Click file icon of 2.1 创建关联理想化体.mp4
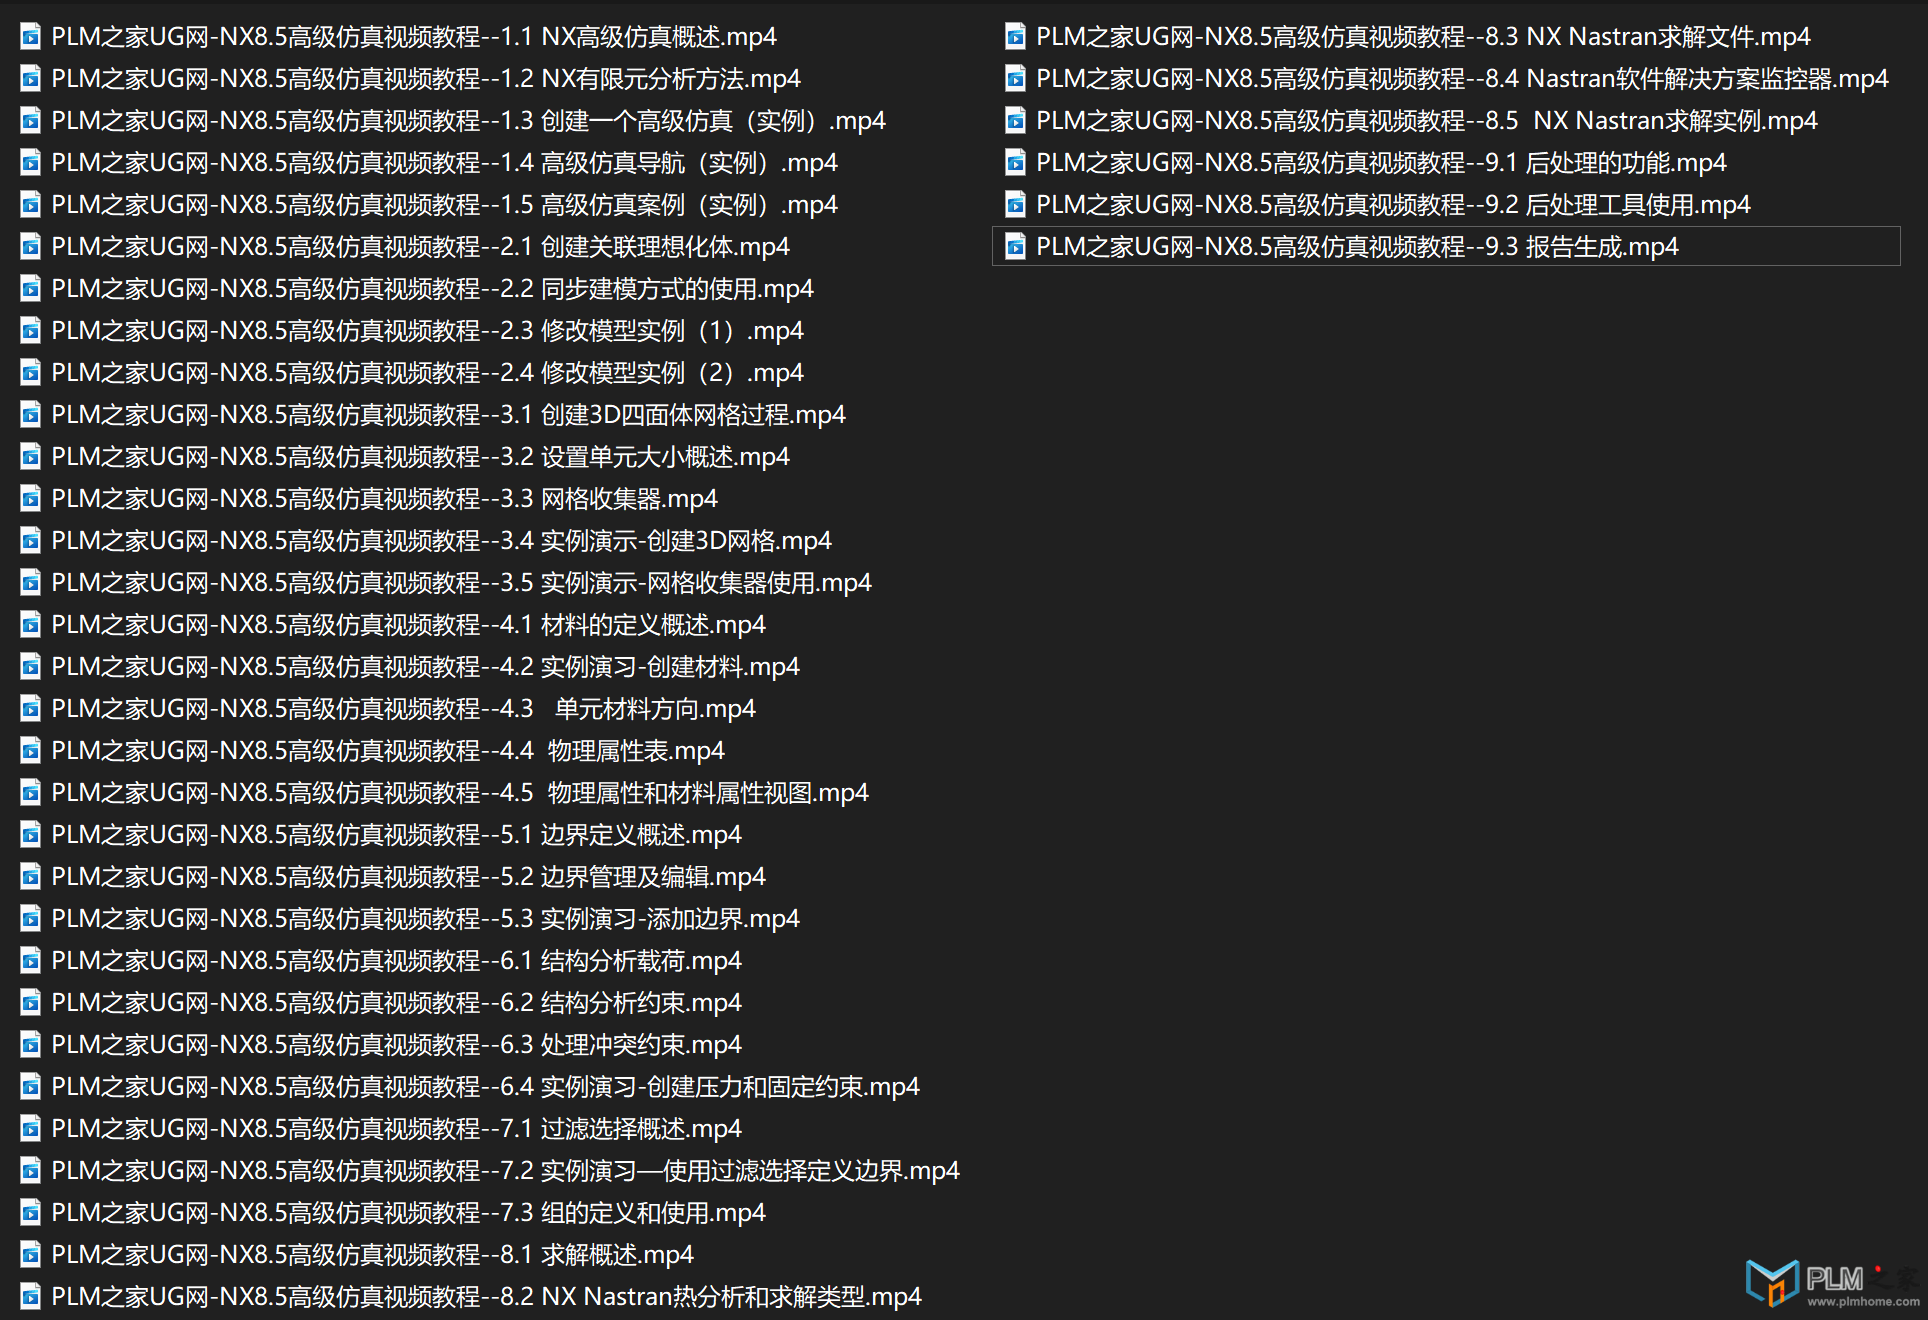Screen dimensions: 1928x1320 [31, 247]
